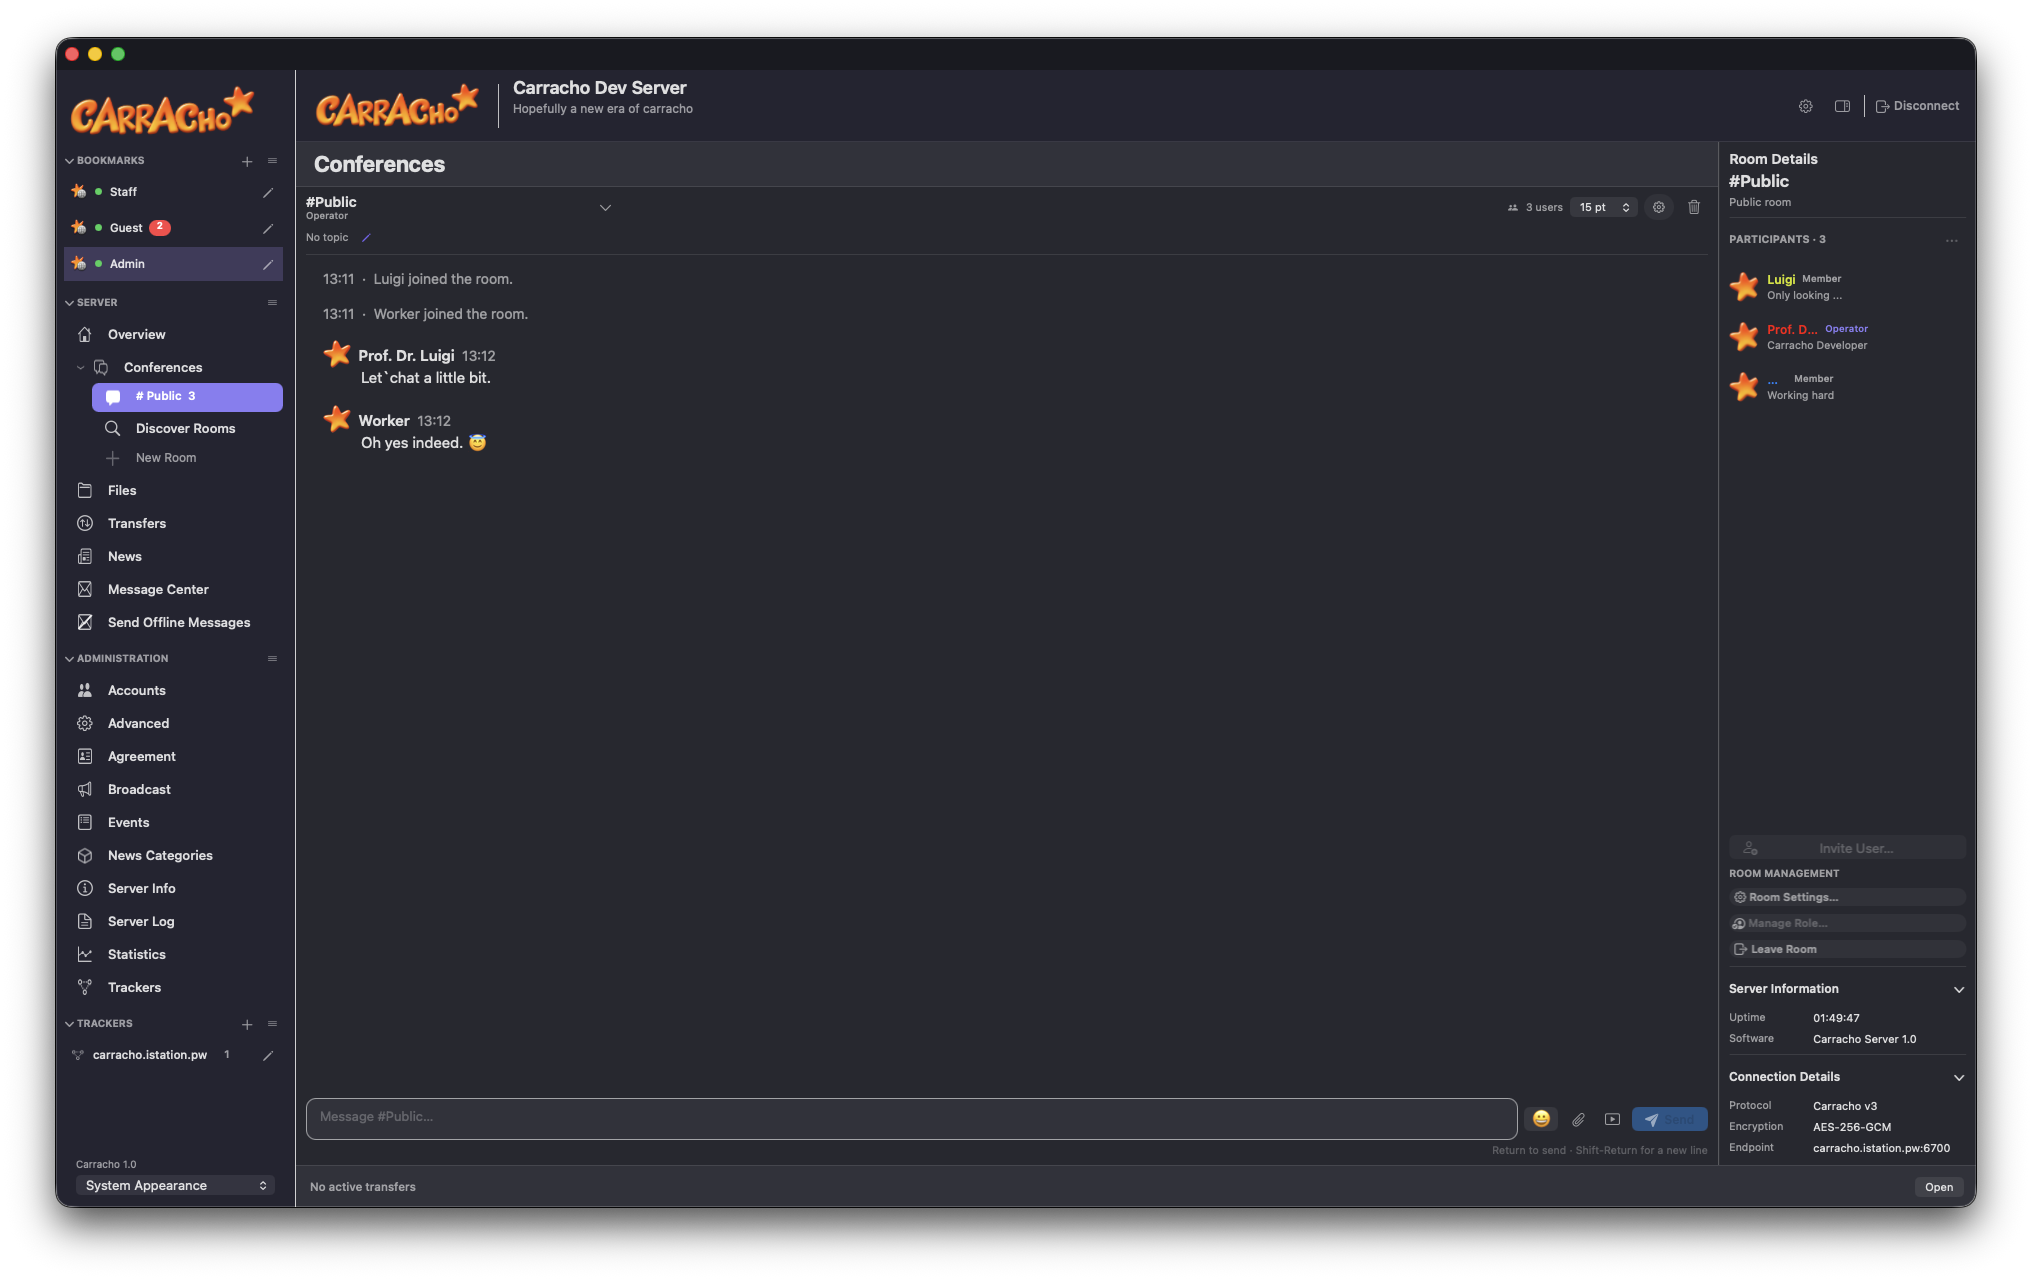Screen dimensions: 2032x1281
Task: Attach a file with paperclip icon
Action: [1578, 1119]
